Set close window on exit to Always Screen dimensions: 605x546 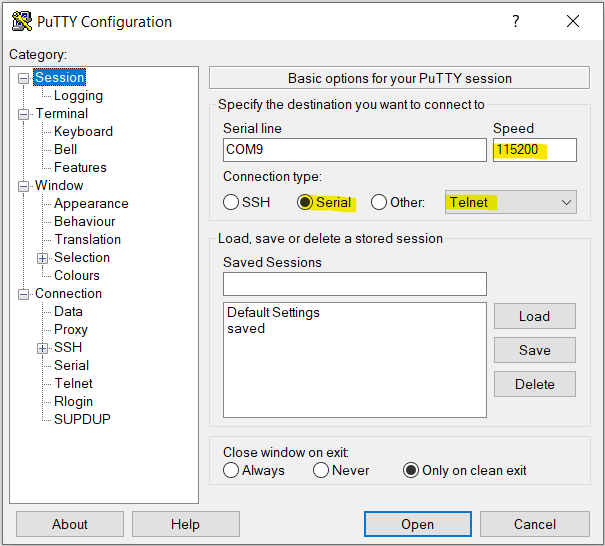[x=232, y=470]
